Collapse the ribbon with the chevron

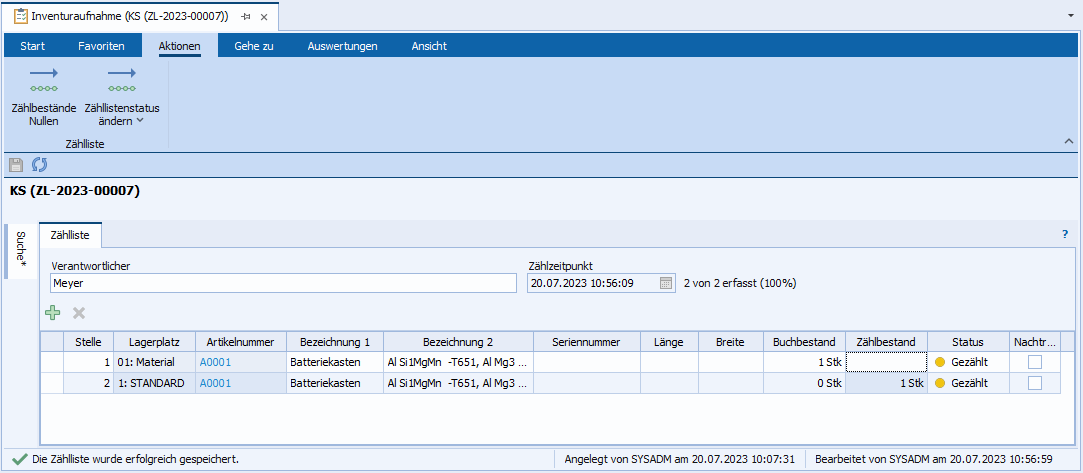(1068, 143)
